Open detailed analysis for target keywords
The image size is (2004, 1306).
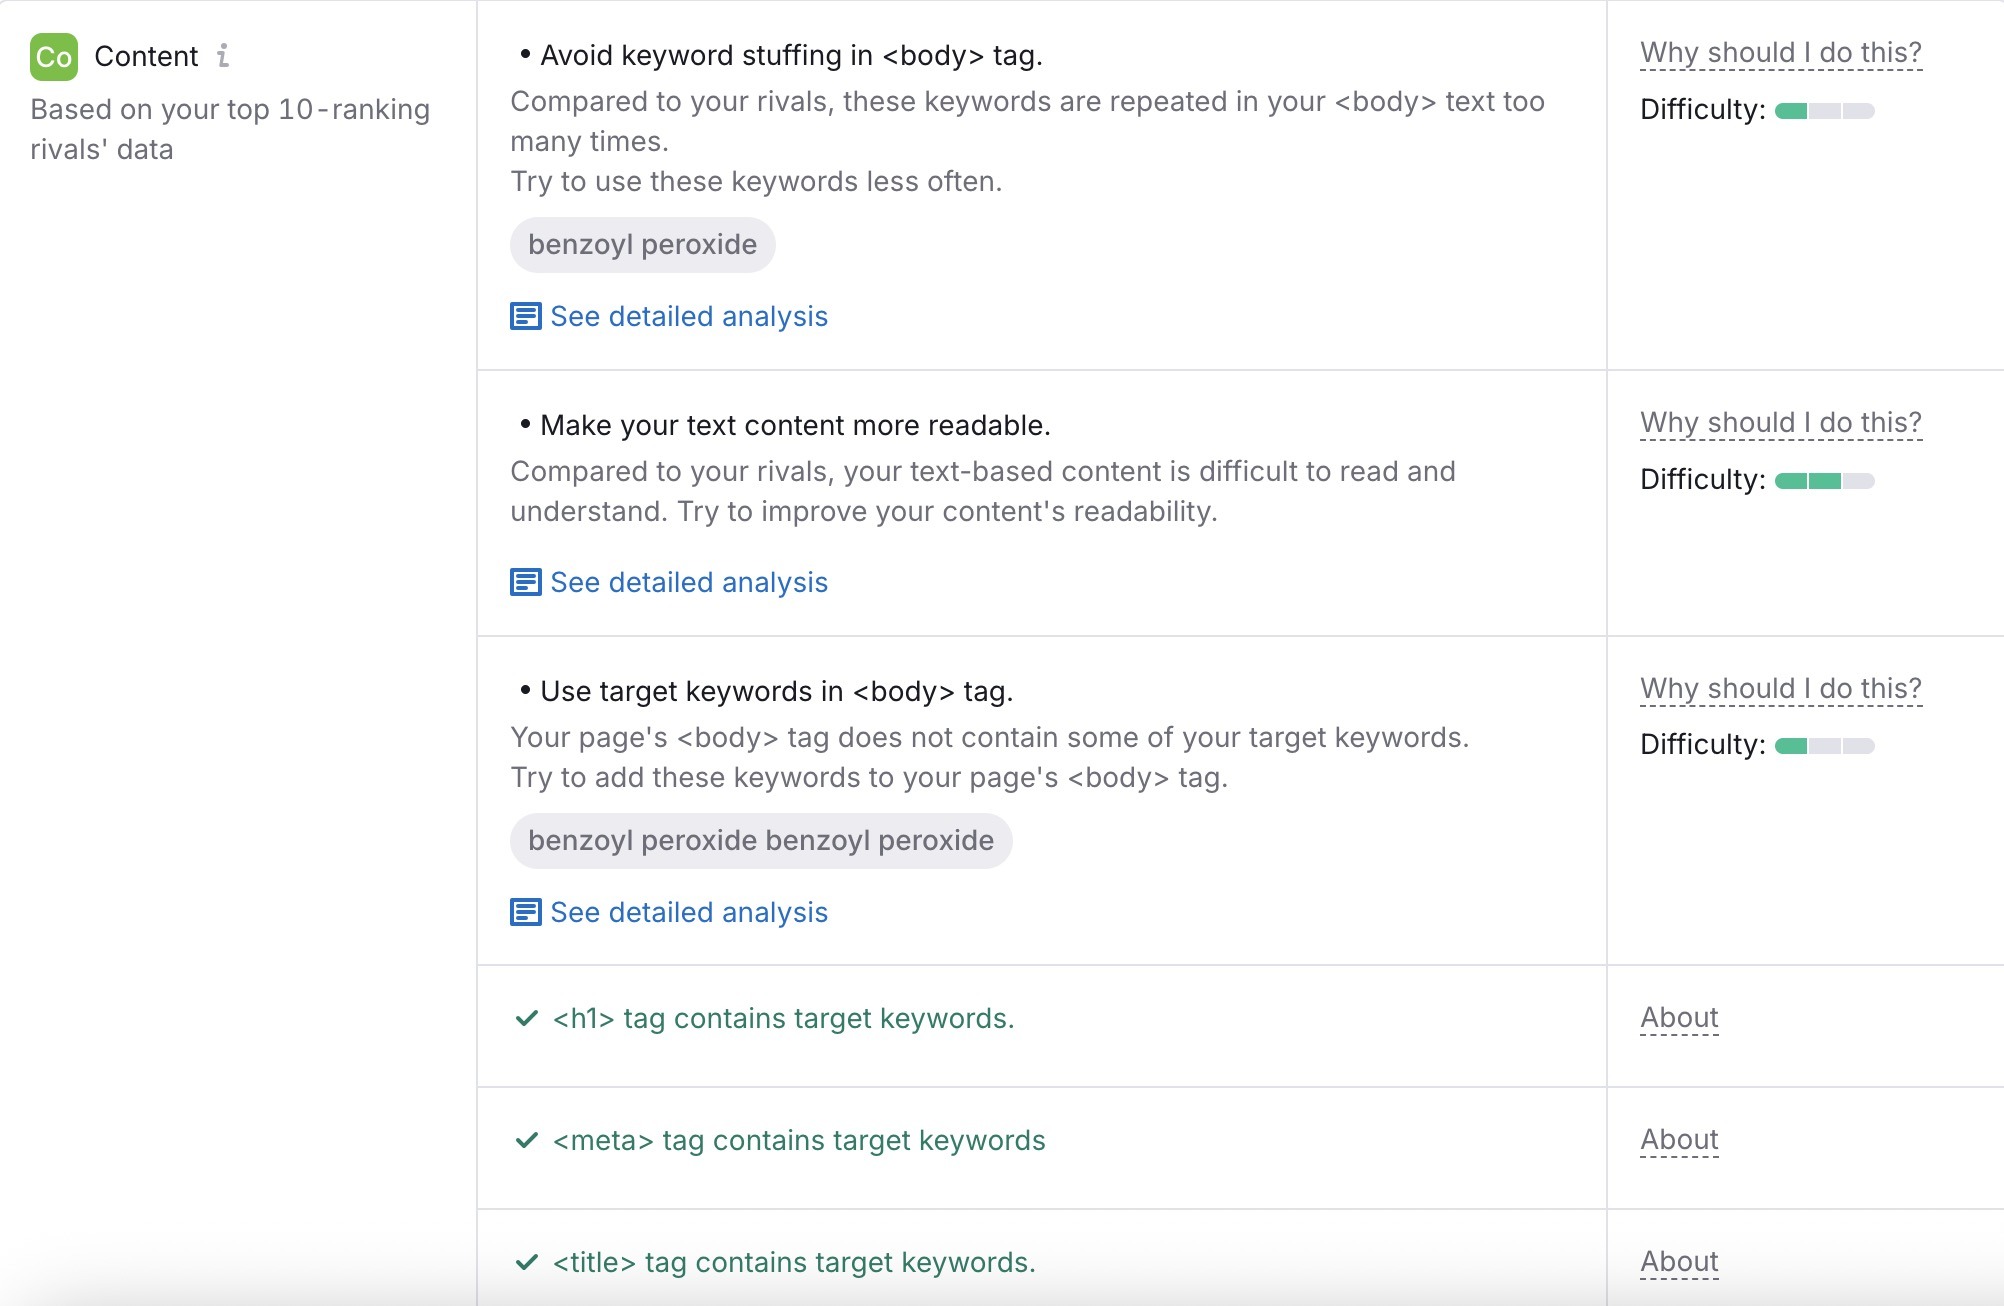pyautogui.click(x=688, y=912)
